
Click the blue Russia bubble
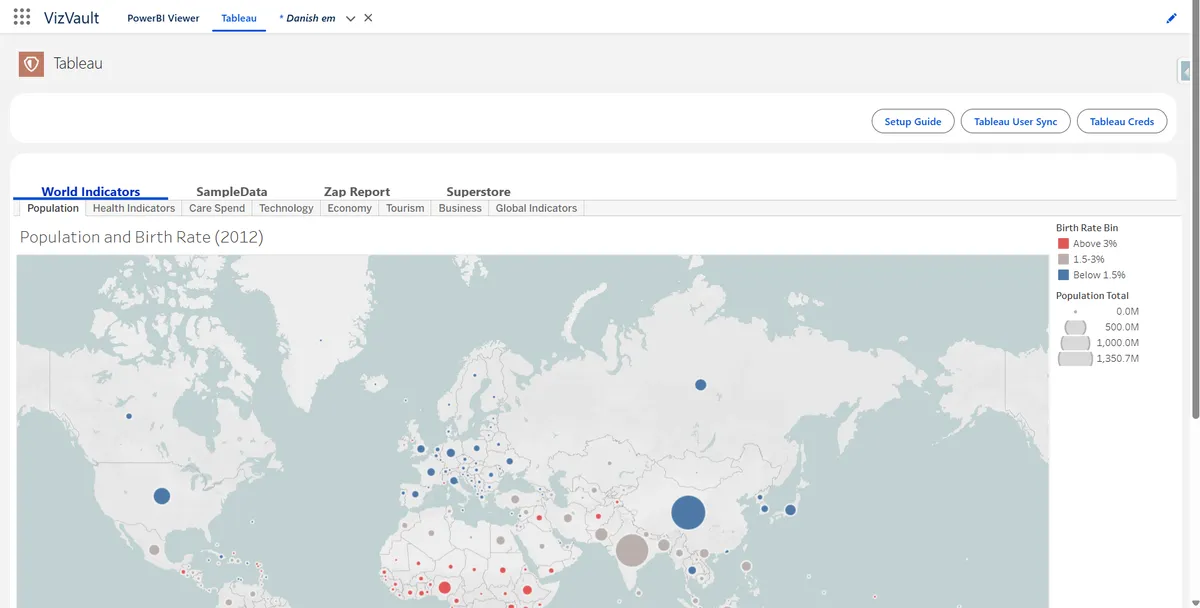701,384
